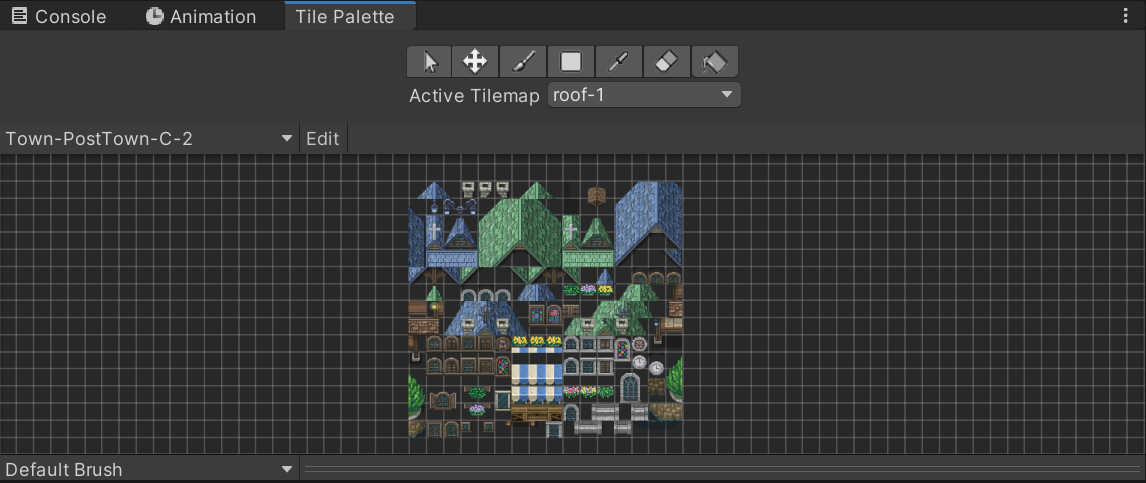Choose the Select tool arrow icon
Viewport: 1146px width, 483px height.
coord(430,62)
